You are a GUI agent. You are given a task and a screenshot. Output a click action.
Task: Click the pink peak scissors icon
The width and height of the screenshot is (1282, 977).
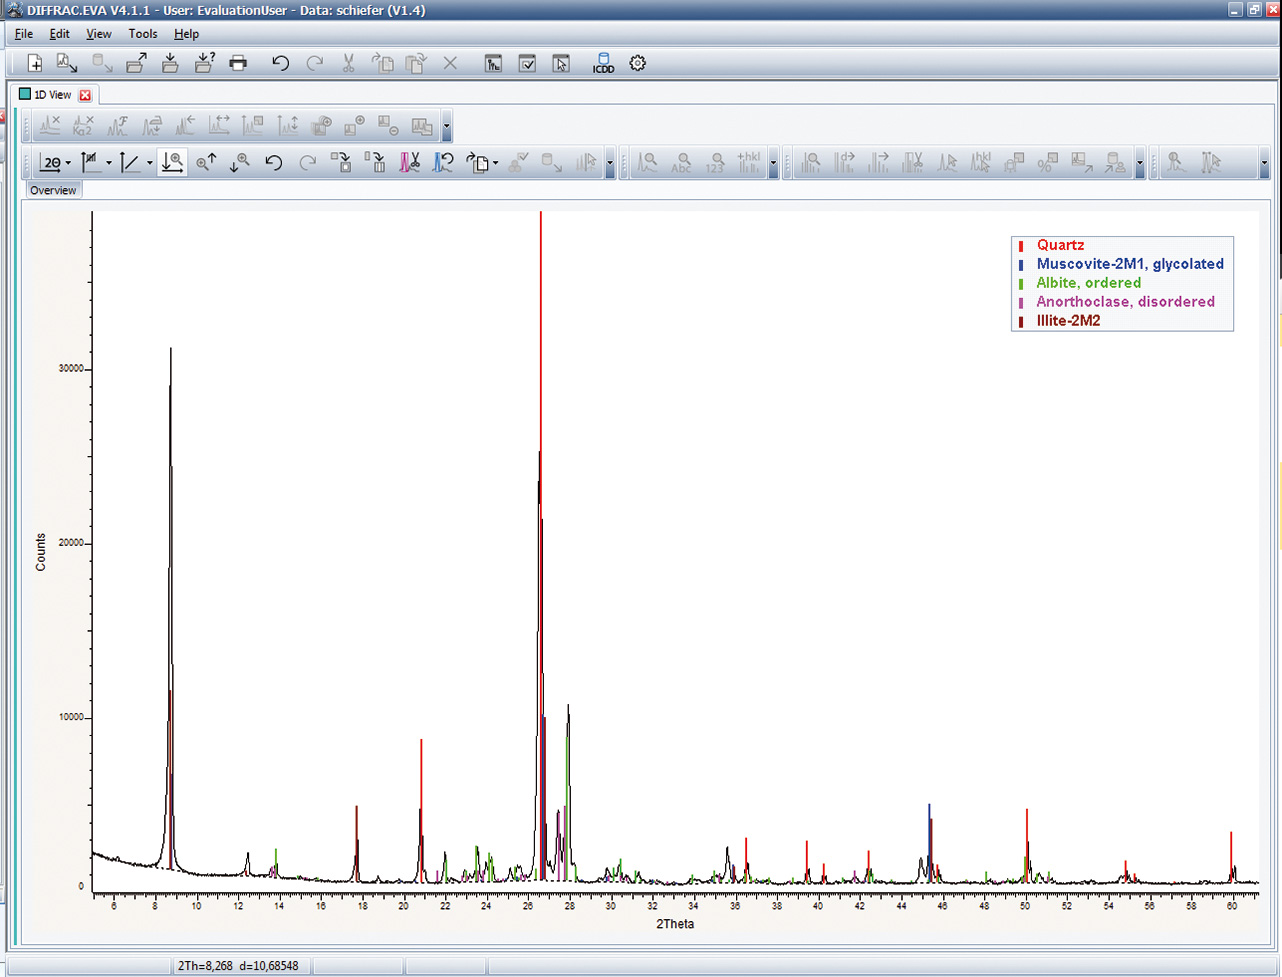pos(410,162)
